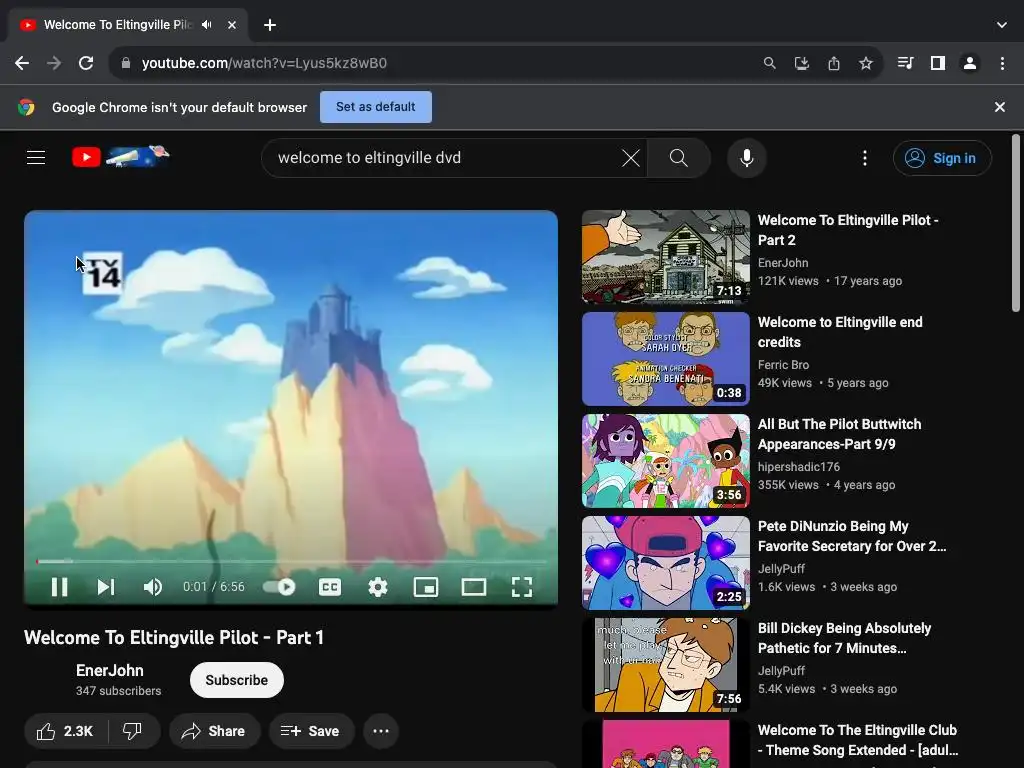This screenshot has height=768, width=1024.
Task: Open Welcome to Eltingville end credits title
Action: point(840,332)
